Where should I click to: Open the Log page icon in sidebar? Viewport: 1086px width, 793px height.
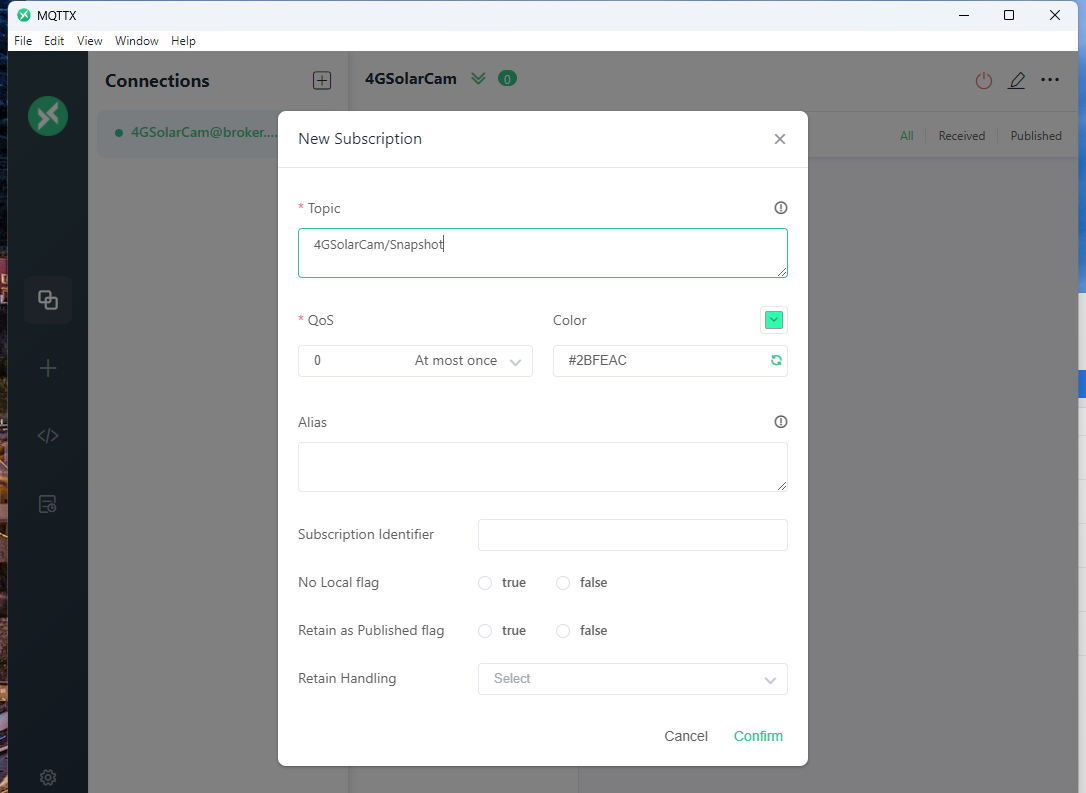click(x=48, y=504)
